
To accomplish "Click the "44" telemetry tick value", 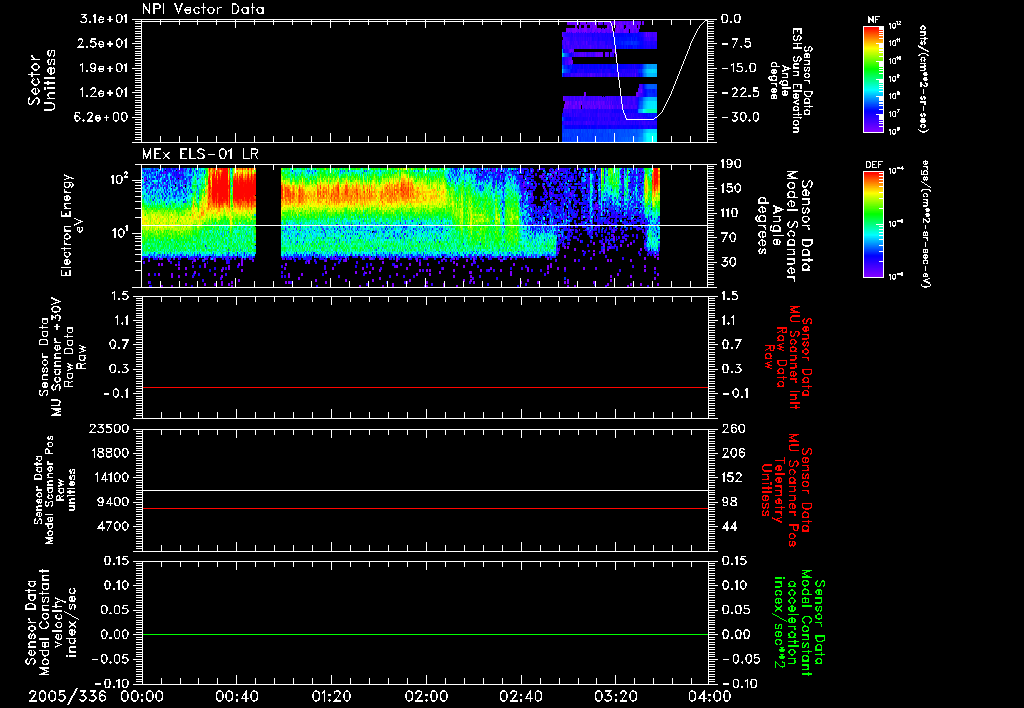I will coord(730,526).
